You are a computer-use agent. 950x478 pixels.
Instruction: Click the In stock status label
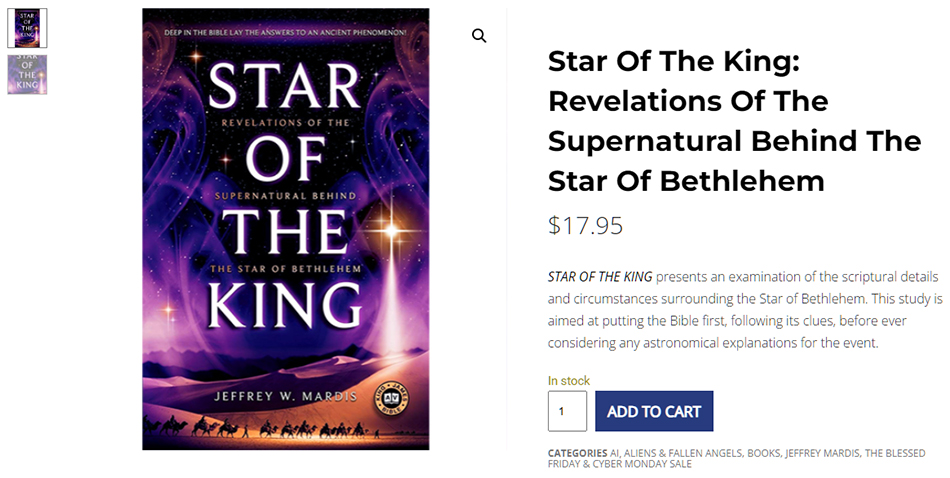(x=569, y=381)
